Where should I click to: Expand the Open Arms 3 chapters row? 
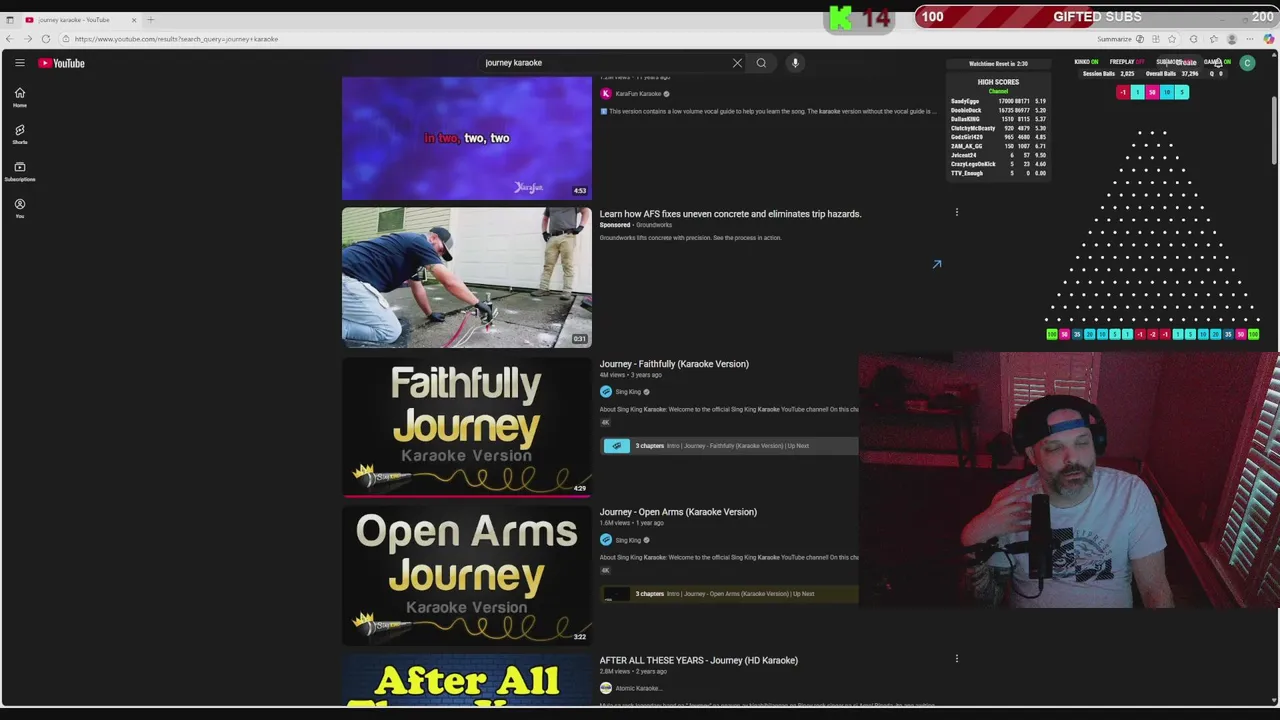(x=729, y=594)
